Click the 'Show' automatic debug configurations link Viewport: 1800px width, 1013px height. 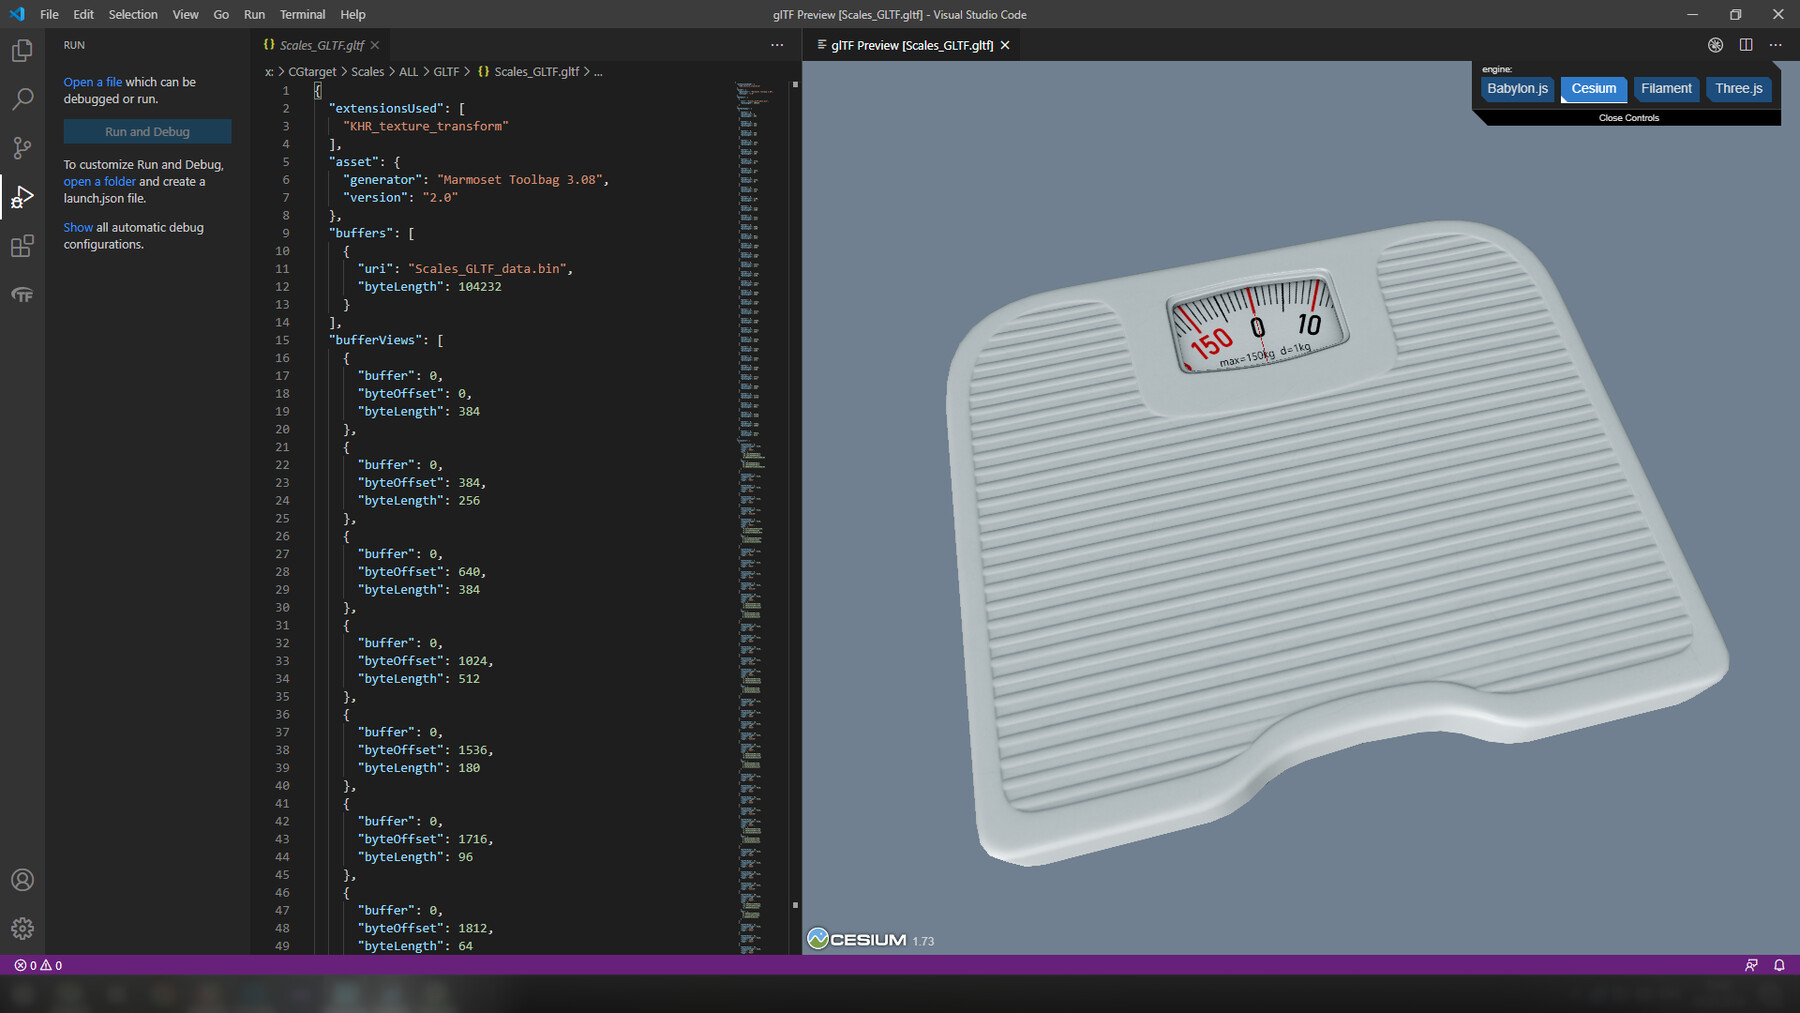(x=78, y=227)
